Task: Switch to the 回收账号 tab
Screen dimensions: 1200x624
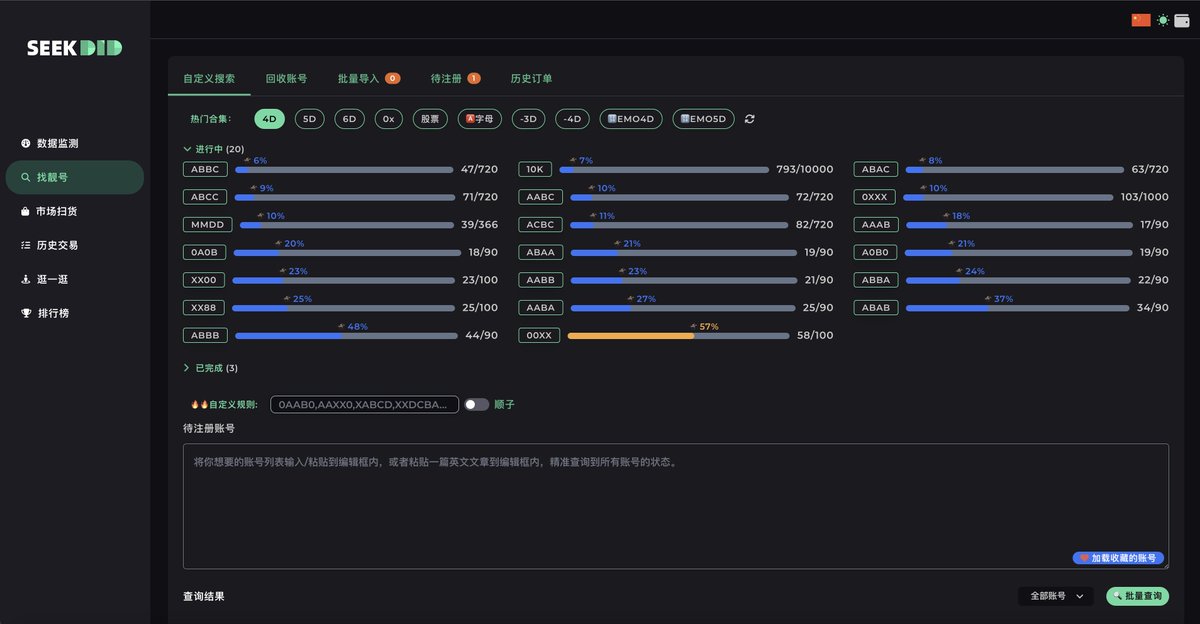Action: (286, 78)
